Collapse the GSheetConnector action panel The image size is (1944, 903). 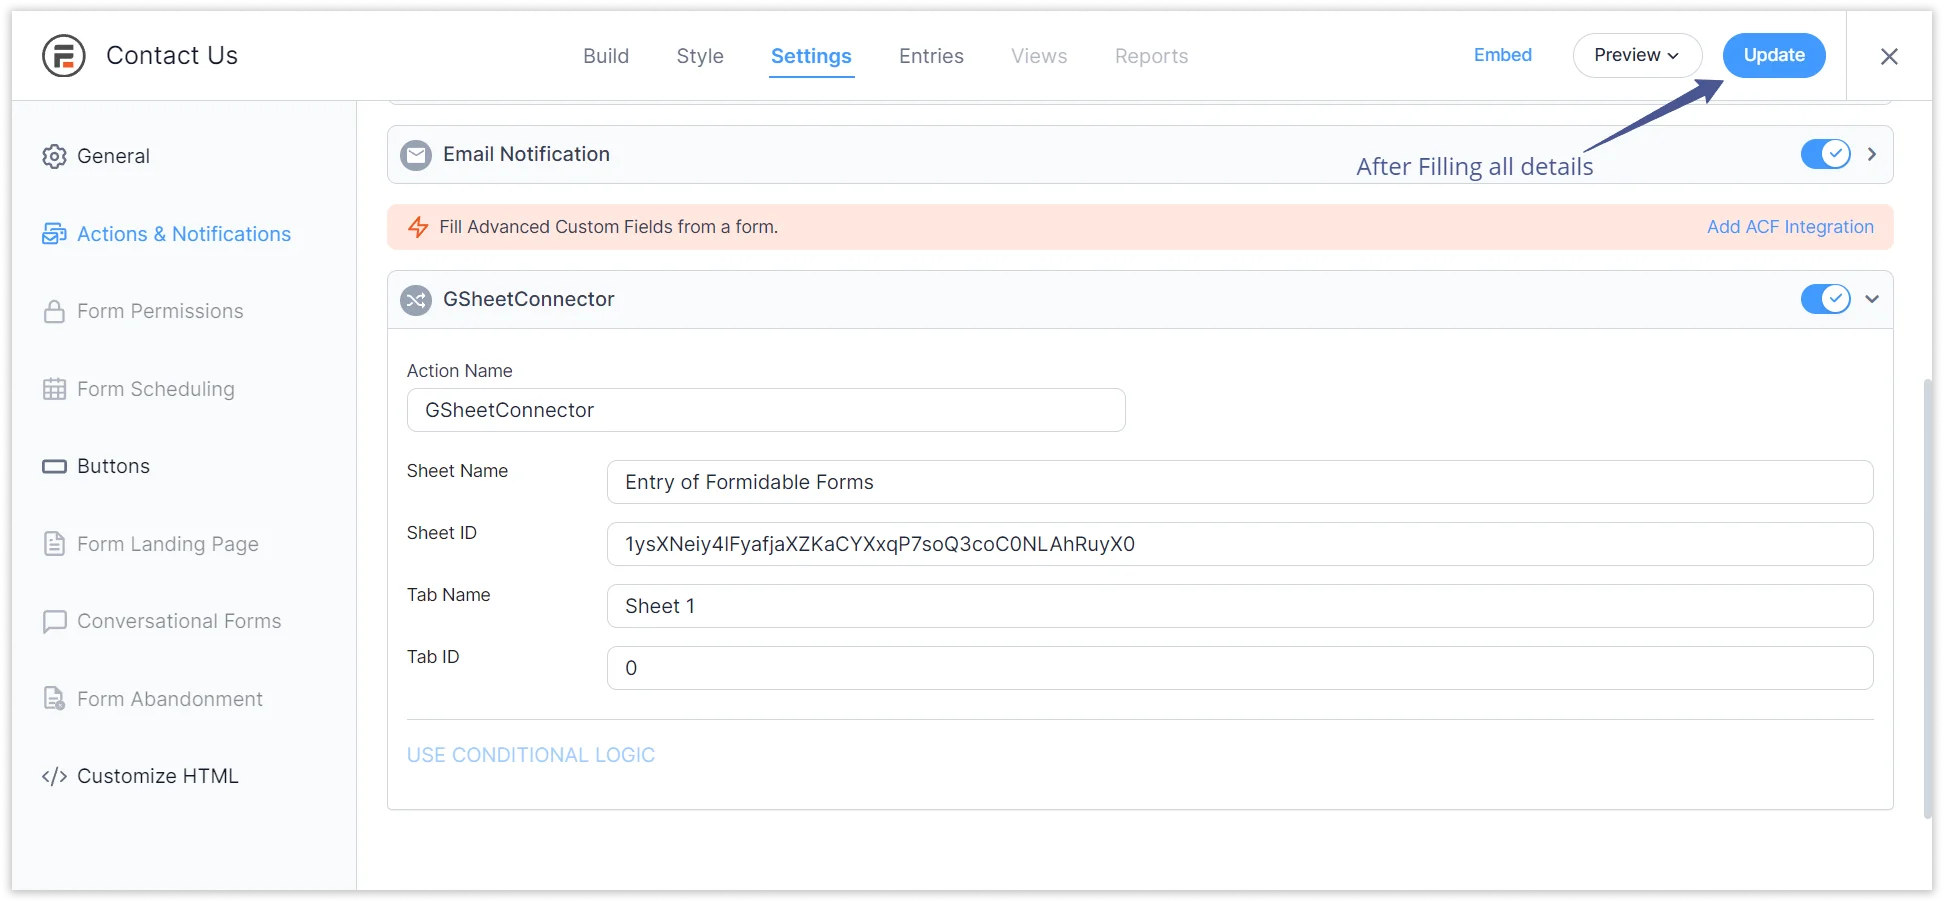coord(1872,299)
